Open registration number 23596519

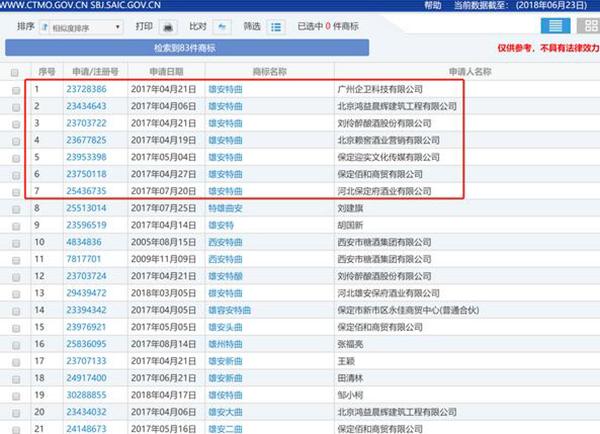(86, 225)
